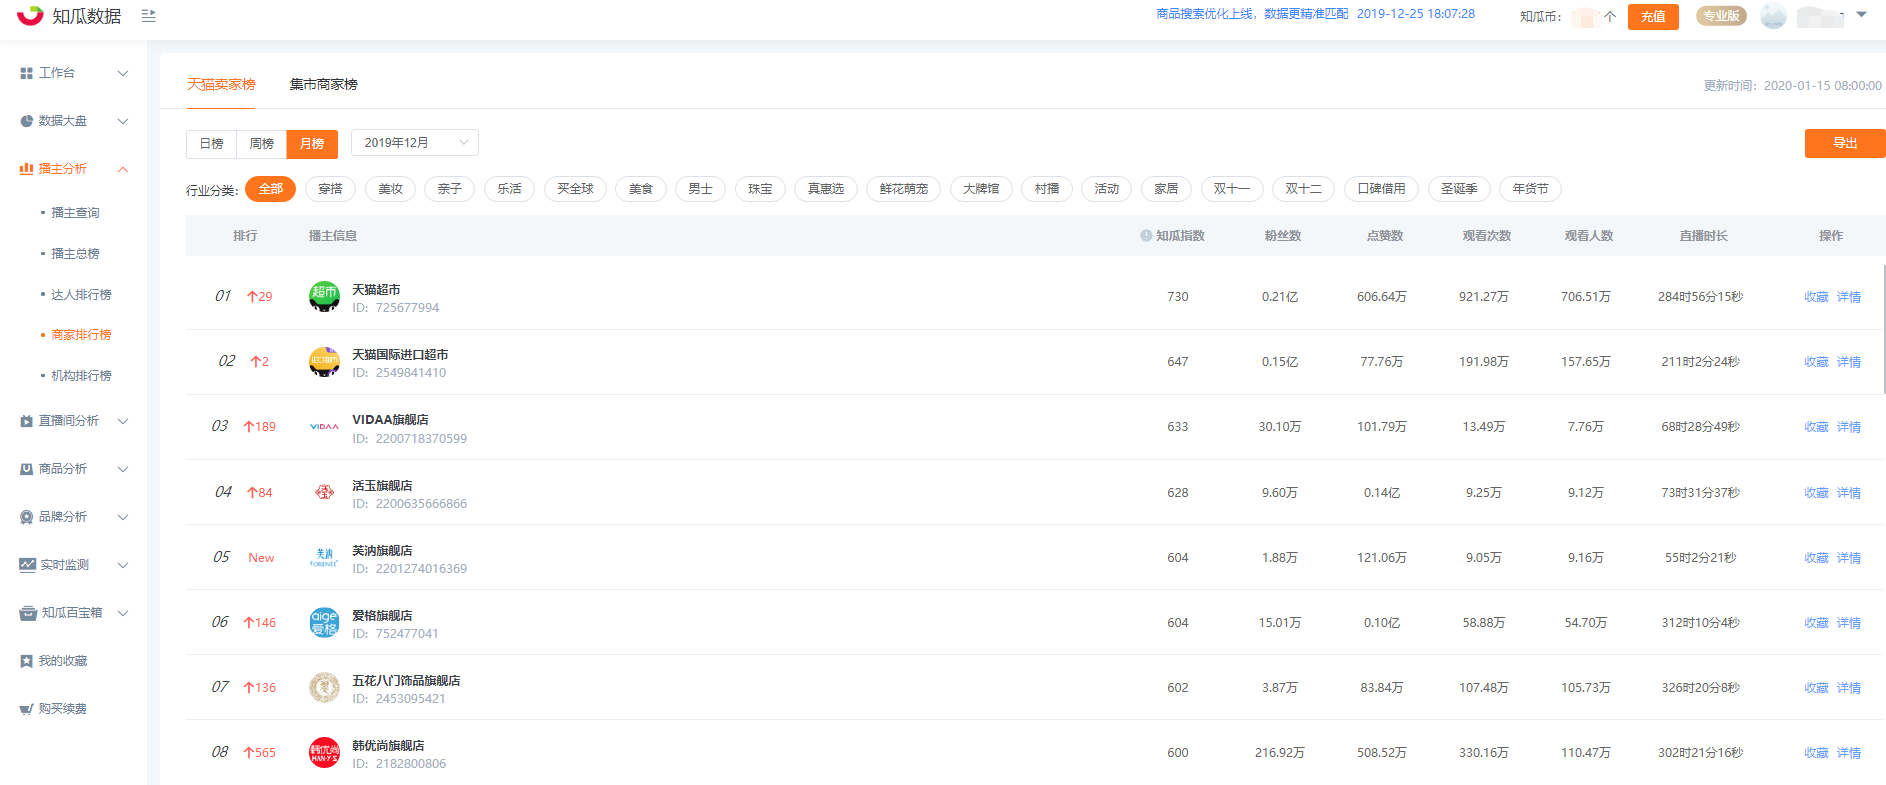This screenshot has height=785, width=1886.
Task: Click the 工作台 grid icon
Action: tap(27, 73)
